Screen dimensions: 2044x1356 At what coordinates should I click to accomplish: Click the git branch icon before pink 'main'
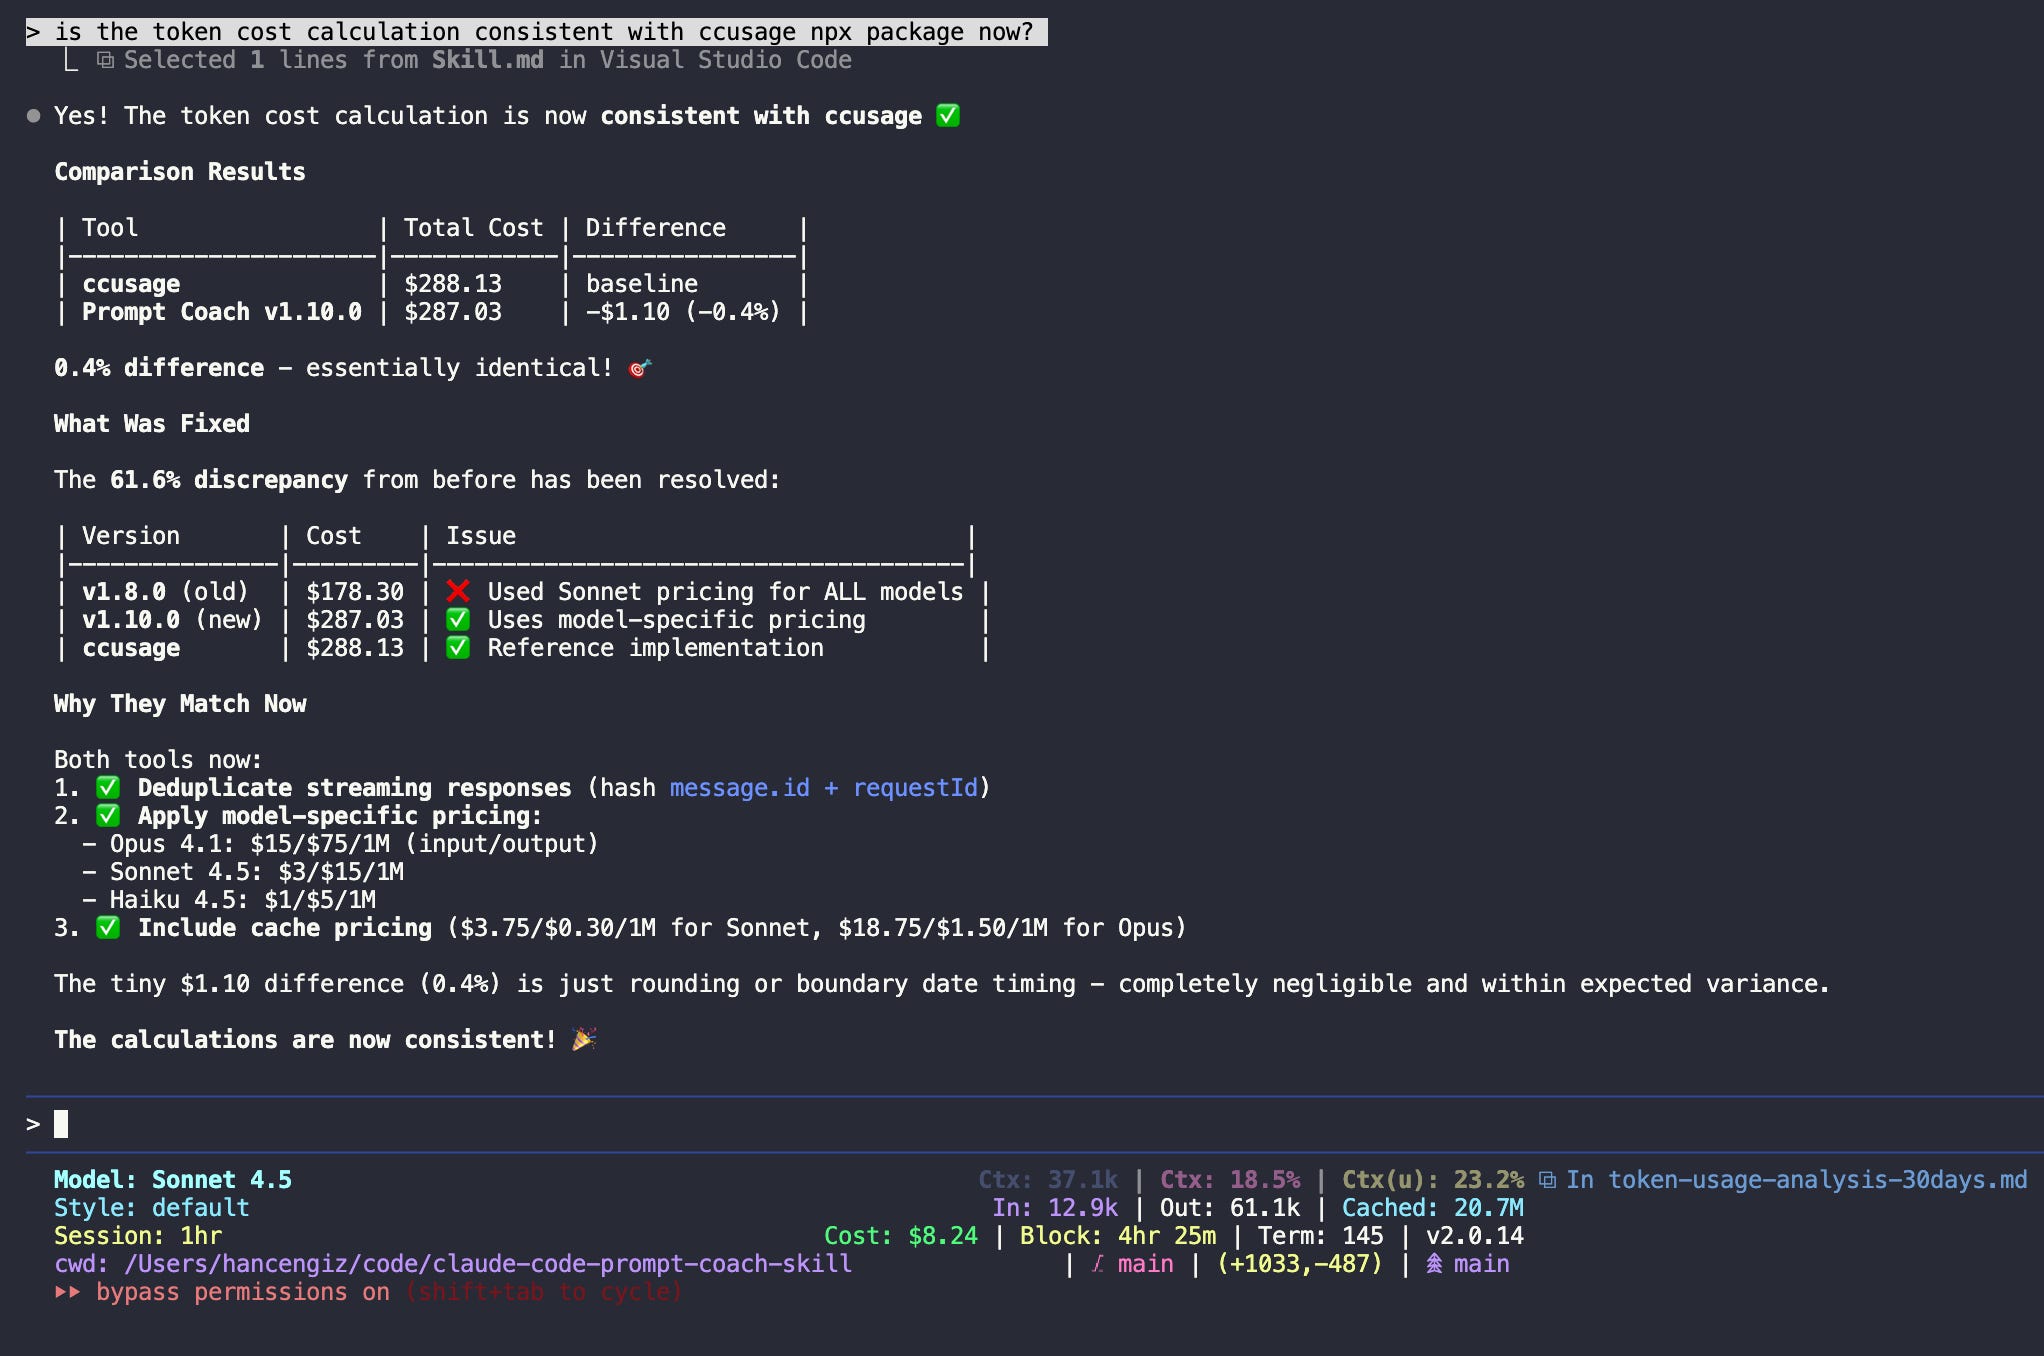1098,1264
